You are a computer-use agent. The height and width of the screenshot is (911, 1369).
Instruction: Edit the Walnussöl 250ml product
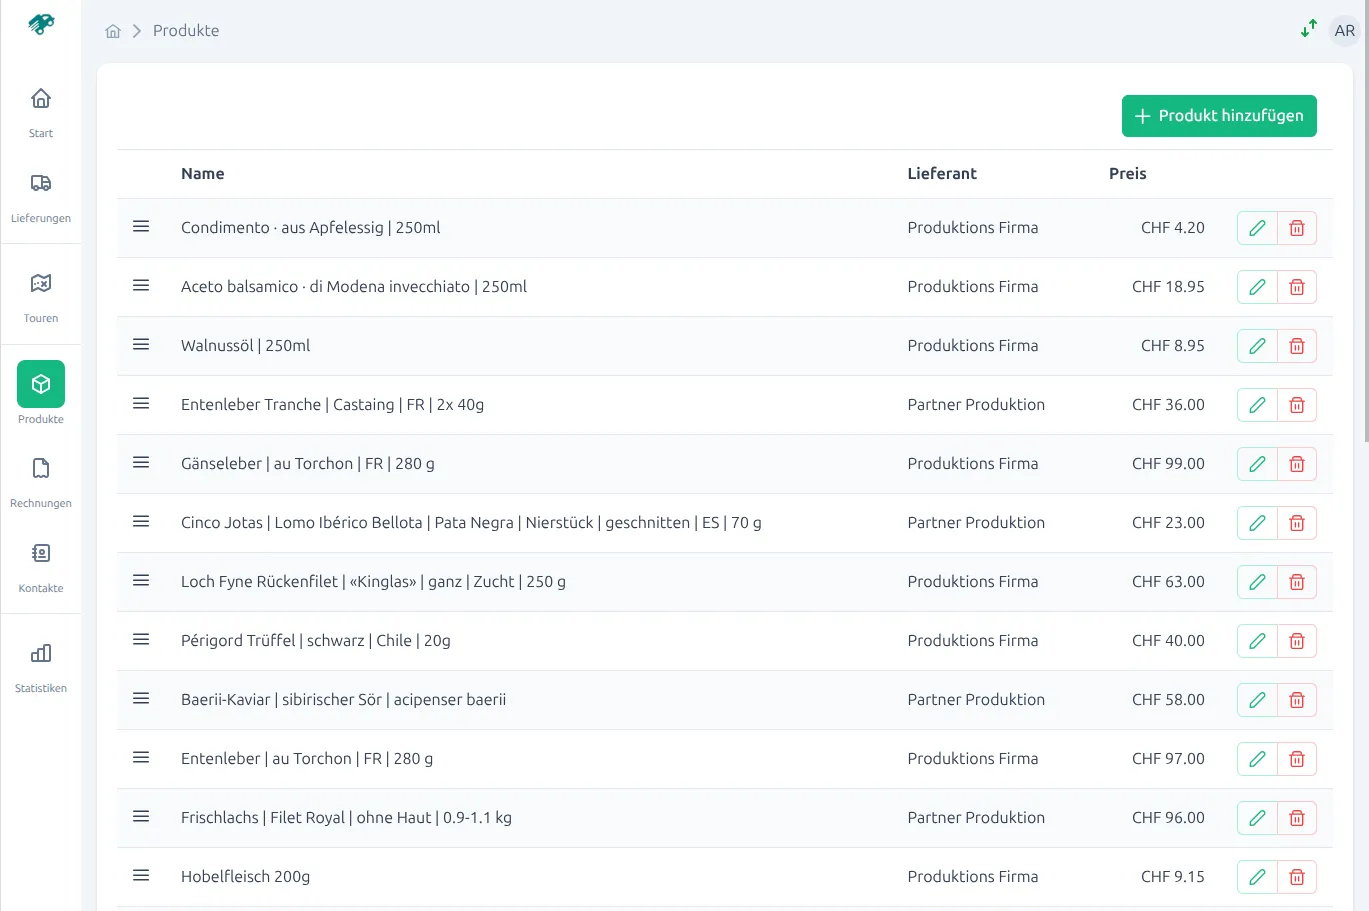pos(1256,346)
